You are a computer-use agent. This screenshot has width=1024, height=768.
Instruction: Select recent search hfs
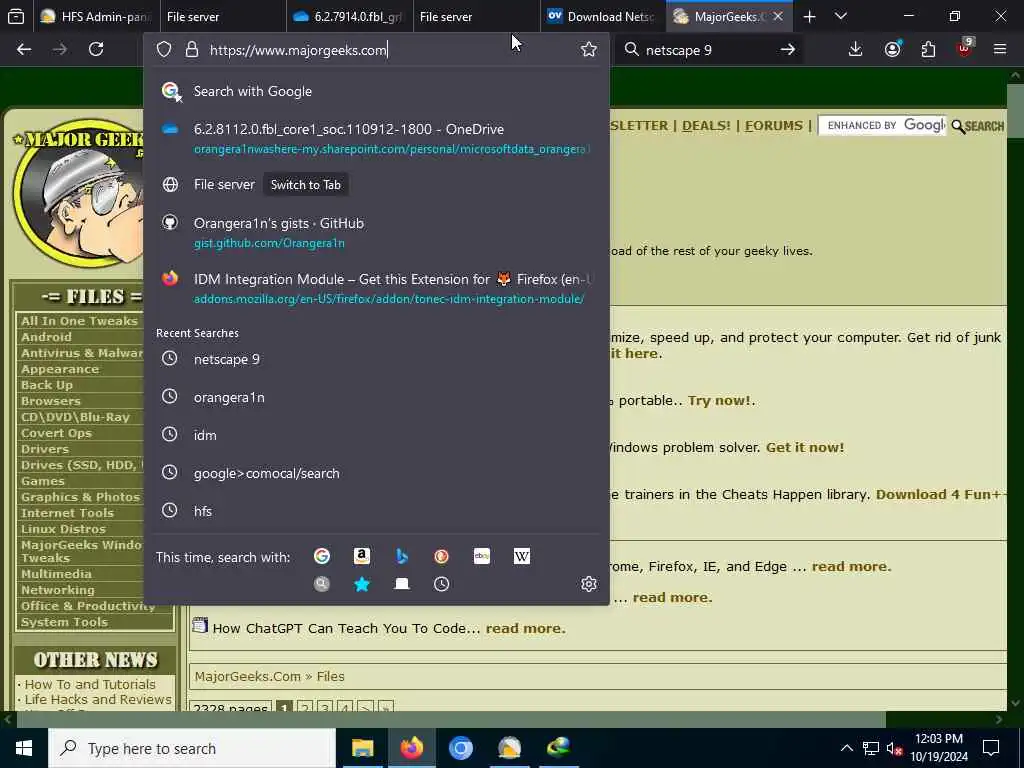click(376, 511)
